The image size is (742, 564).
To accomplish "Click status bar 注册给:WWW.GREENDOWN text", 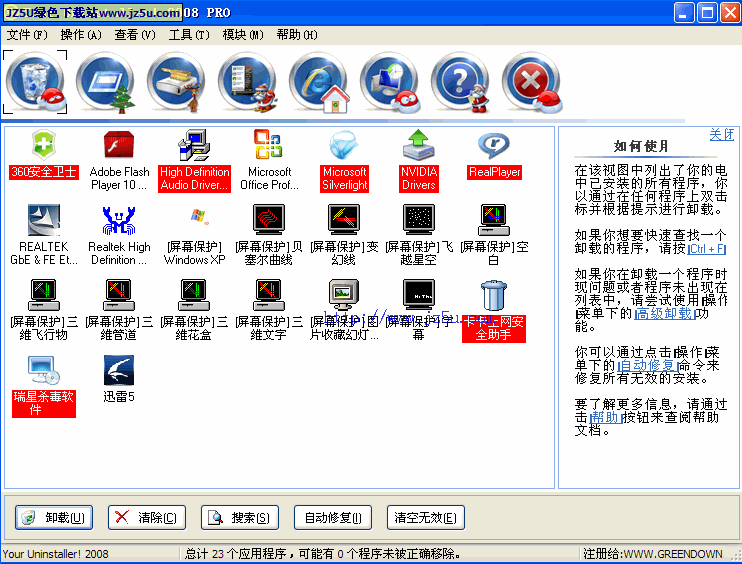I will [x=653, y=554].
